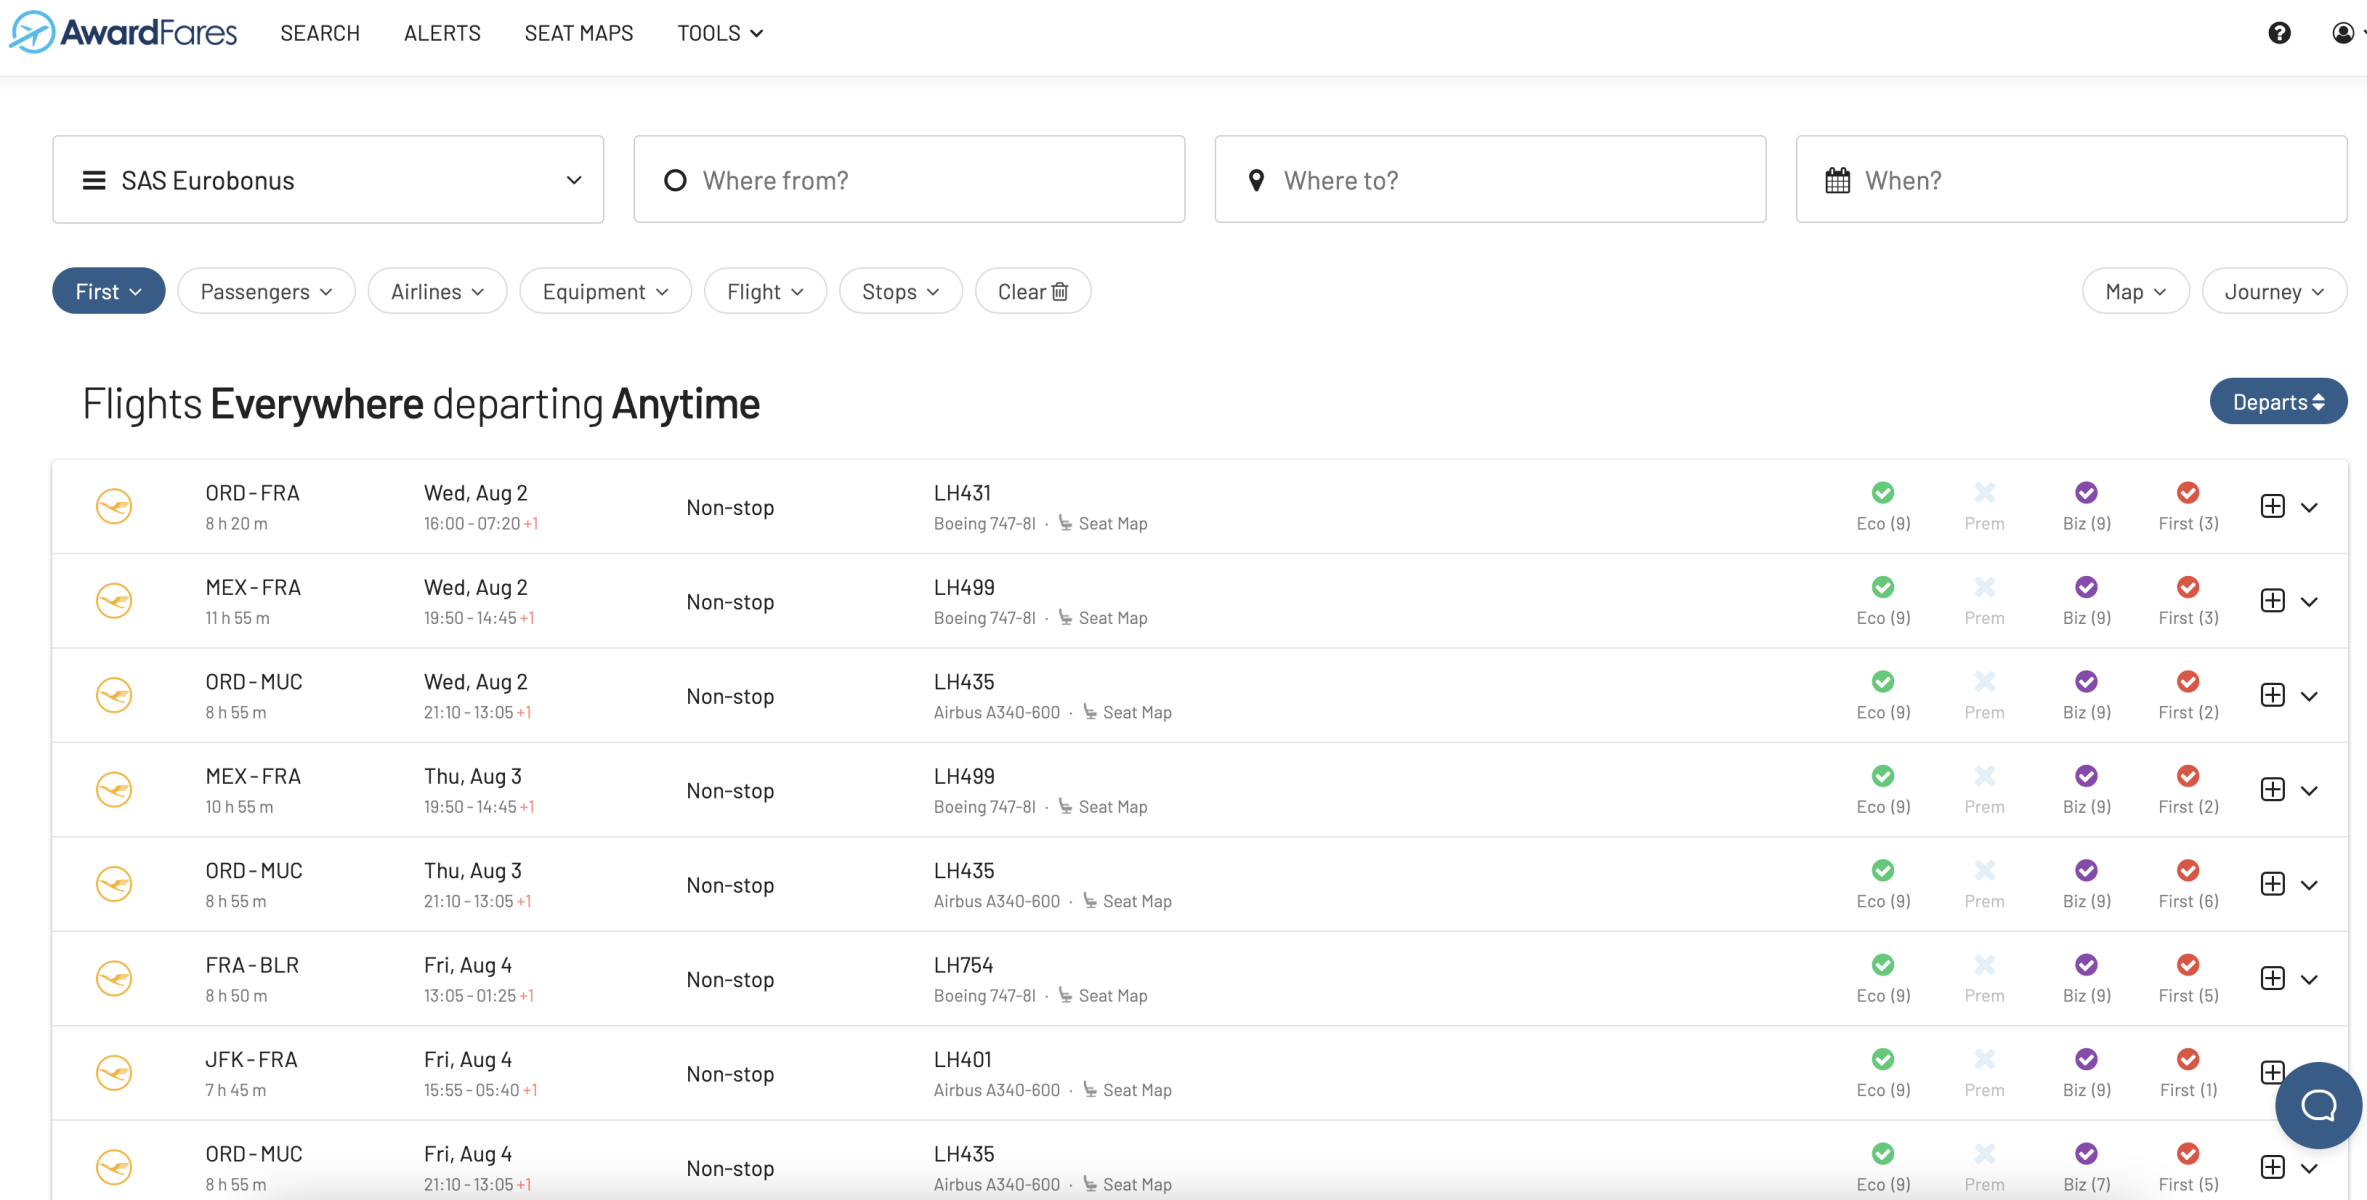Viewport: 2367px width, 1200px height.
Task: Click the Biz (9) check on LH499 Aug 2
Action: [2085, 587]
